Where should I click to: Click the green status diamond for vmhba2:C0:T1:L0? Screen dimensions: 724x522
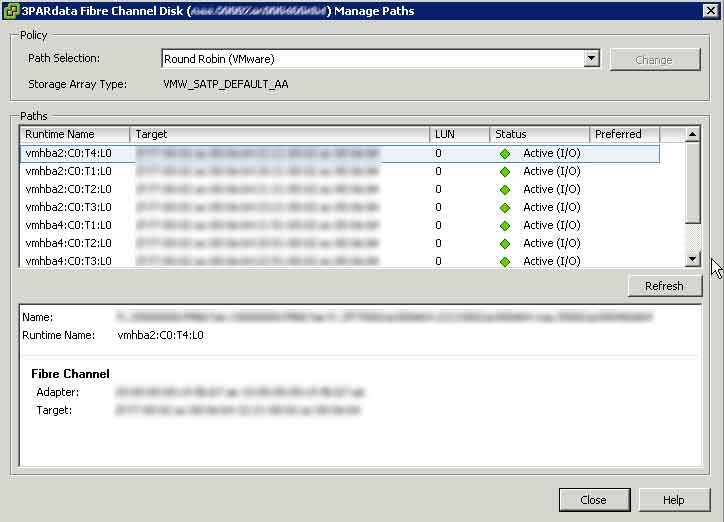(x=505, y=172)
